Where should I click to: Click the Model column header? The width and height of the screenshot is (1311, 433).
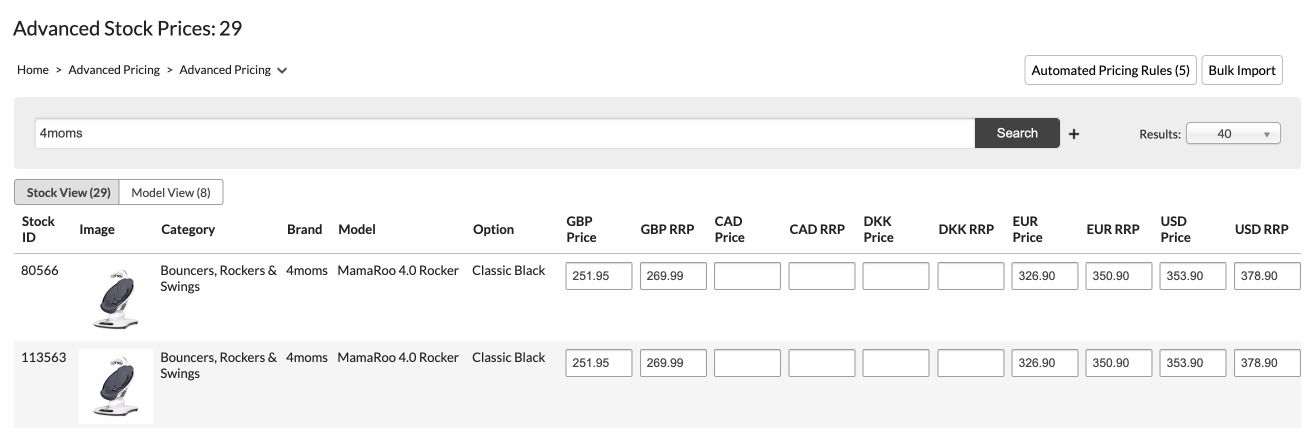click(x=357, y=229)
